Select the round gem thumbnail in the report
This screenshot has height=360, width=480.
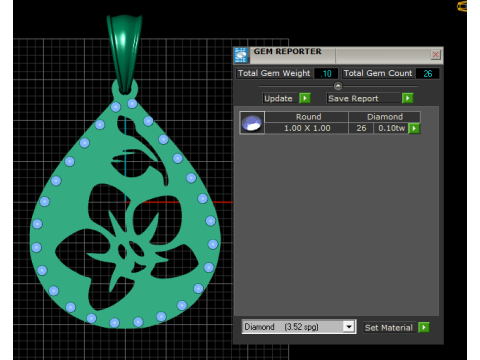tap(252, 123)
